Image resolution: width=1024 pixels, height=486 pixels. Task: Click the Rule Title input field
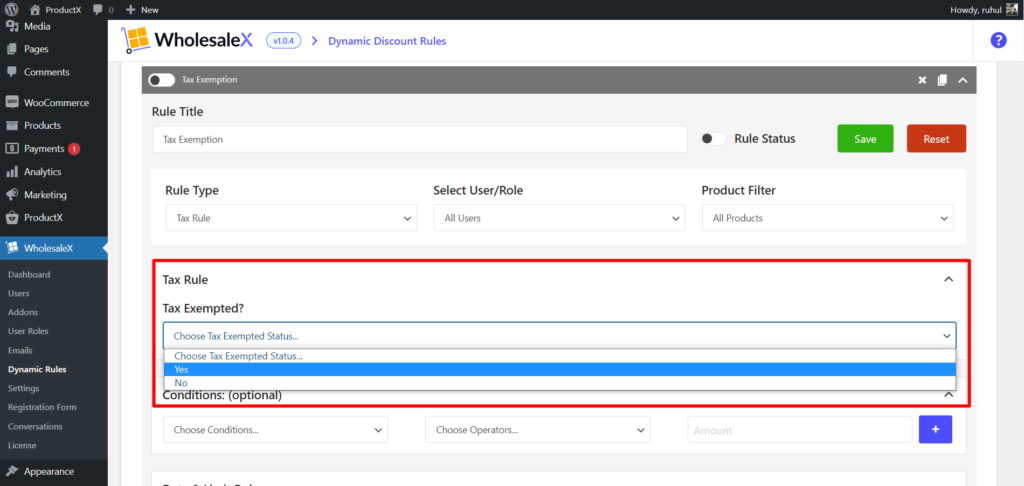coord(420,139)
